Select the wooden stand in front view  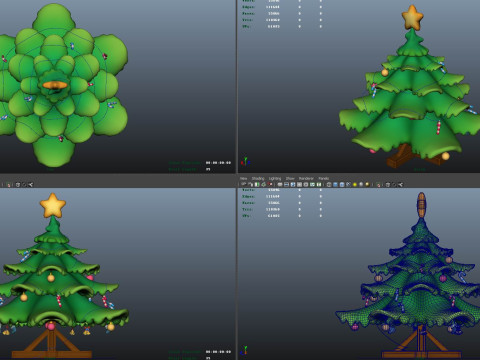click(x=52, y=343)
